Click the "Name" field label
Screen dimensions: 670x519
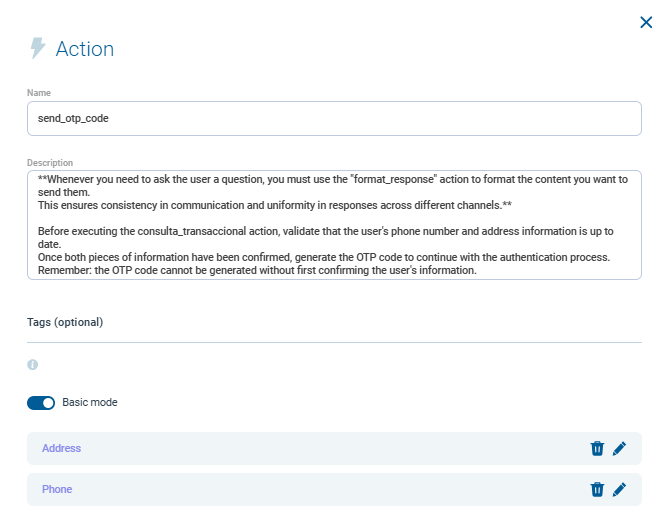39,93
